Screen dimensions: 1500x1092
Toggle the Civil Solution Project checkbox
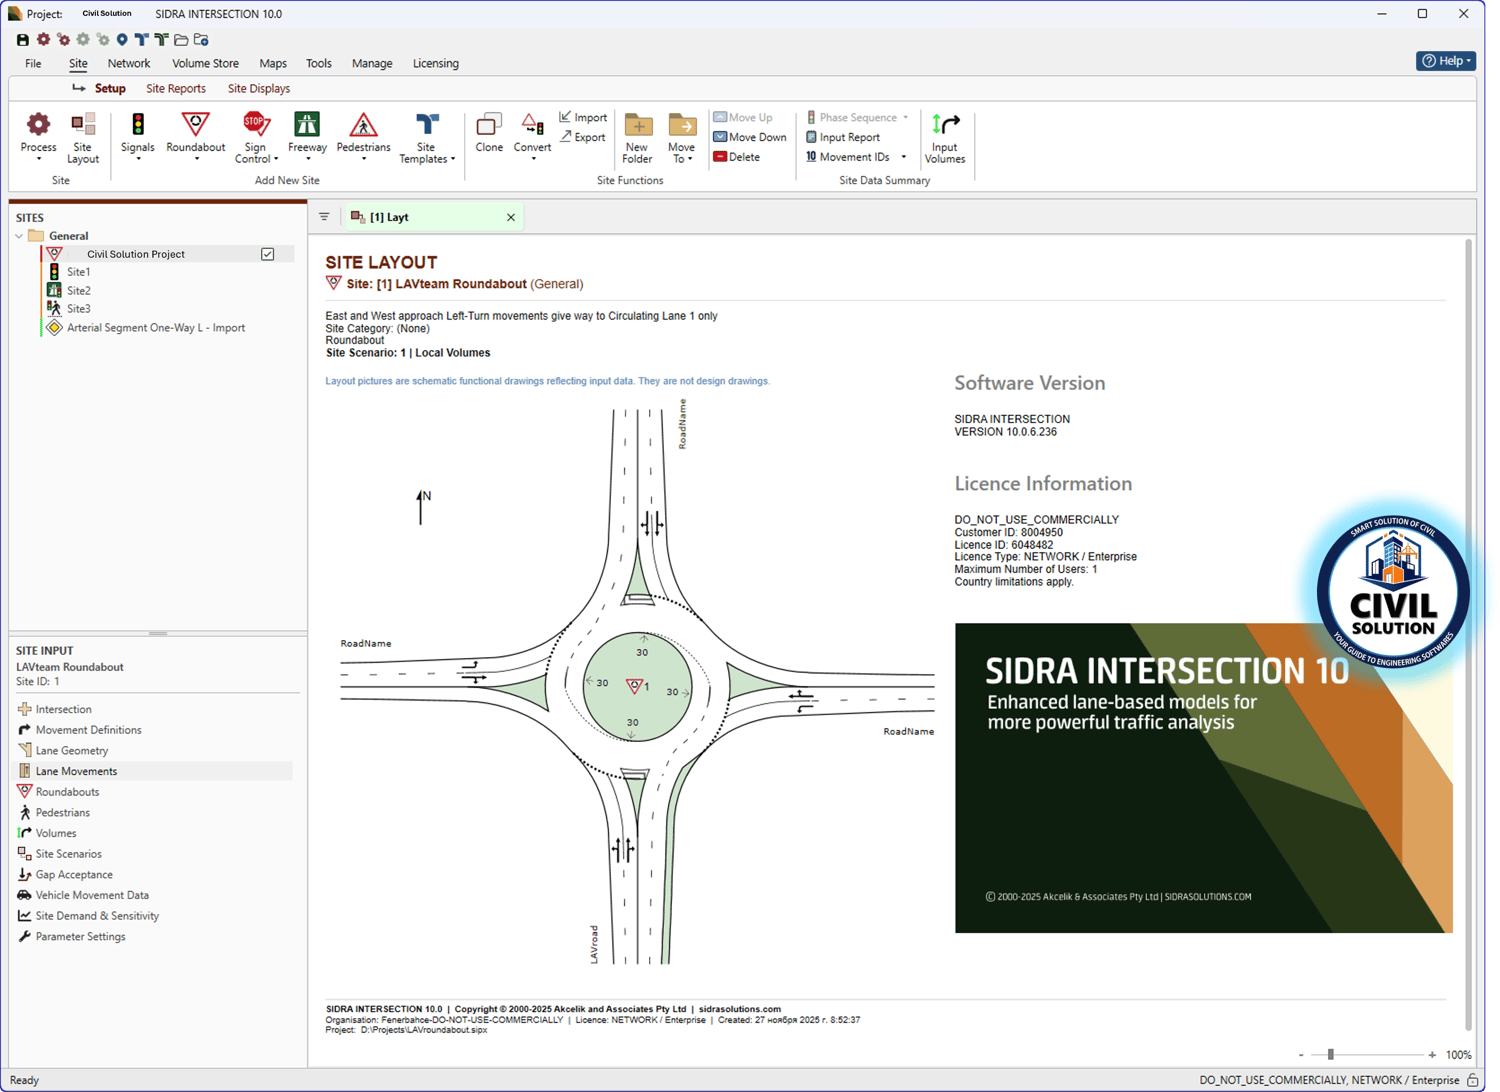[268, 254]
